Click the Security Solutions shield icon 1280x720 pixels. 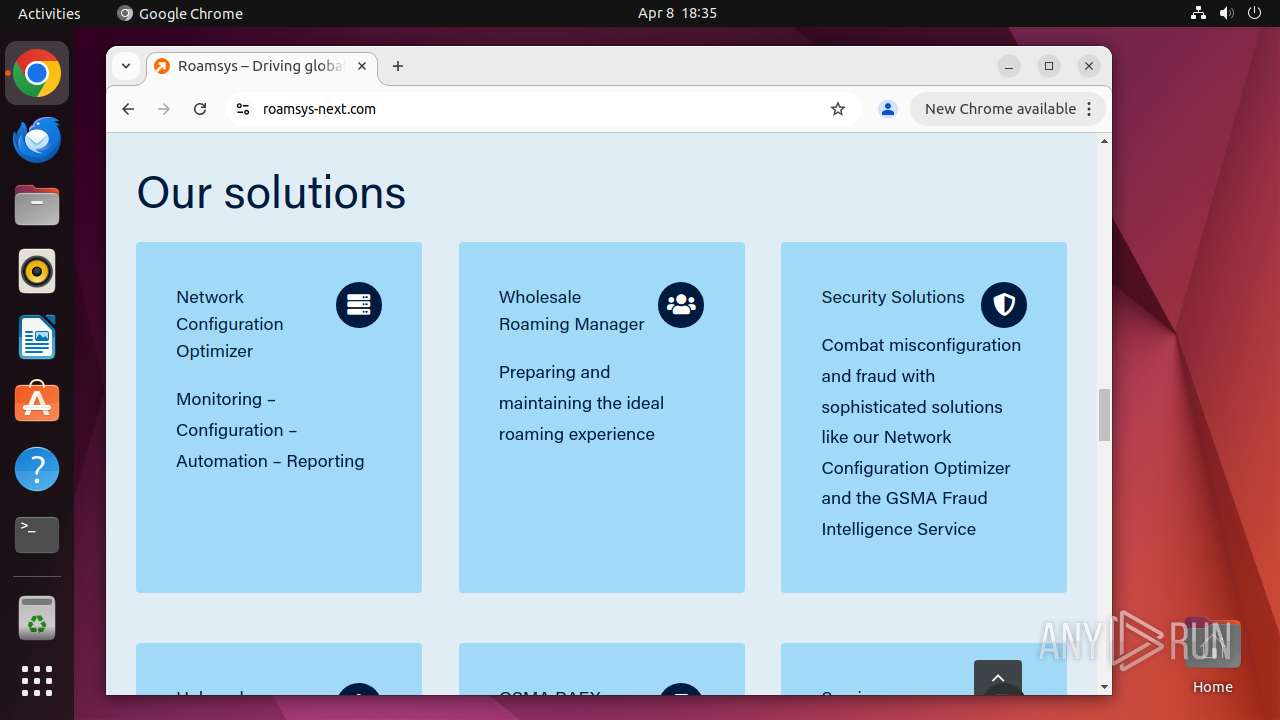(1004, 305)
